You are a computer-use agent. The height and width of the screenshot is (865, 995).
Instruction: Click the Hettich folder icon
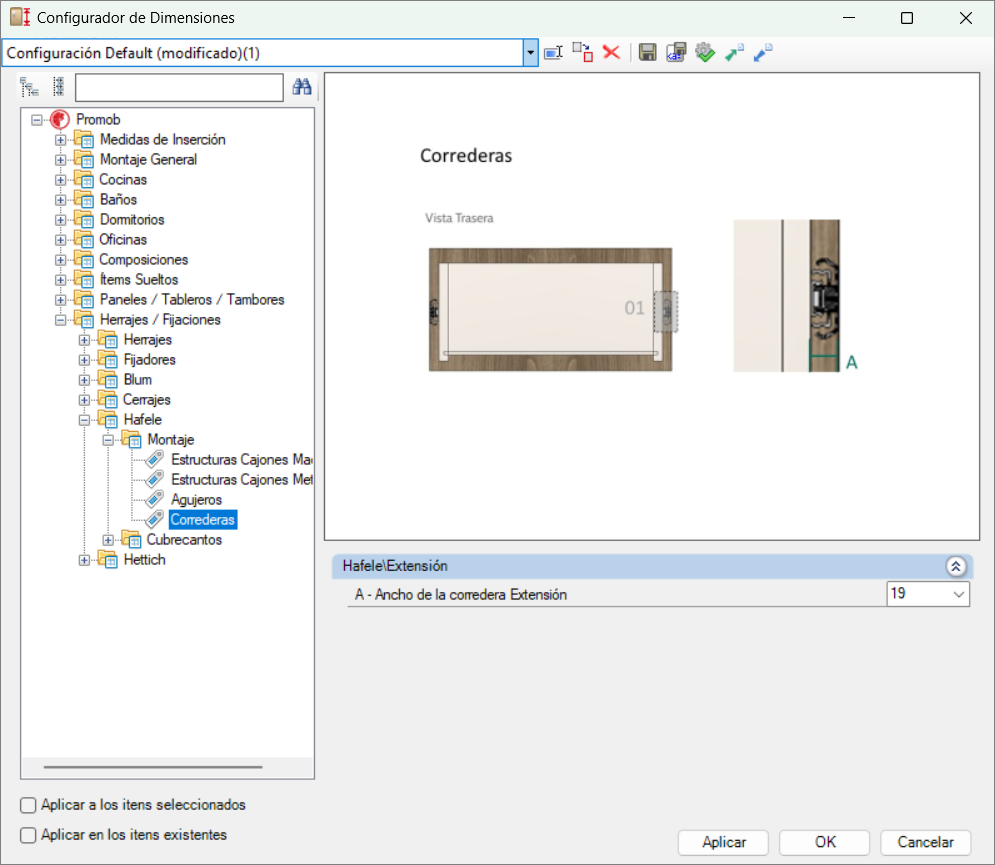coord(108,560)
